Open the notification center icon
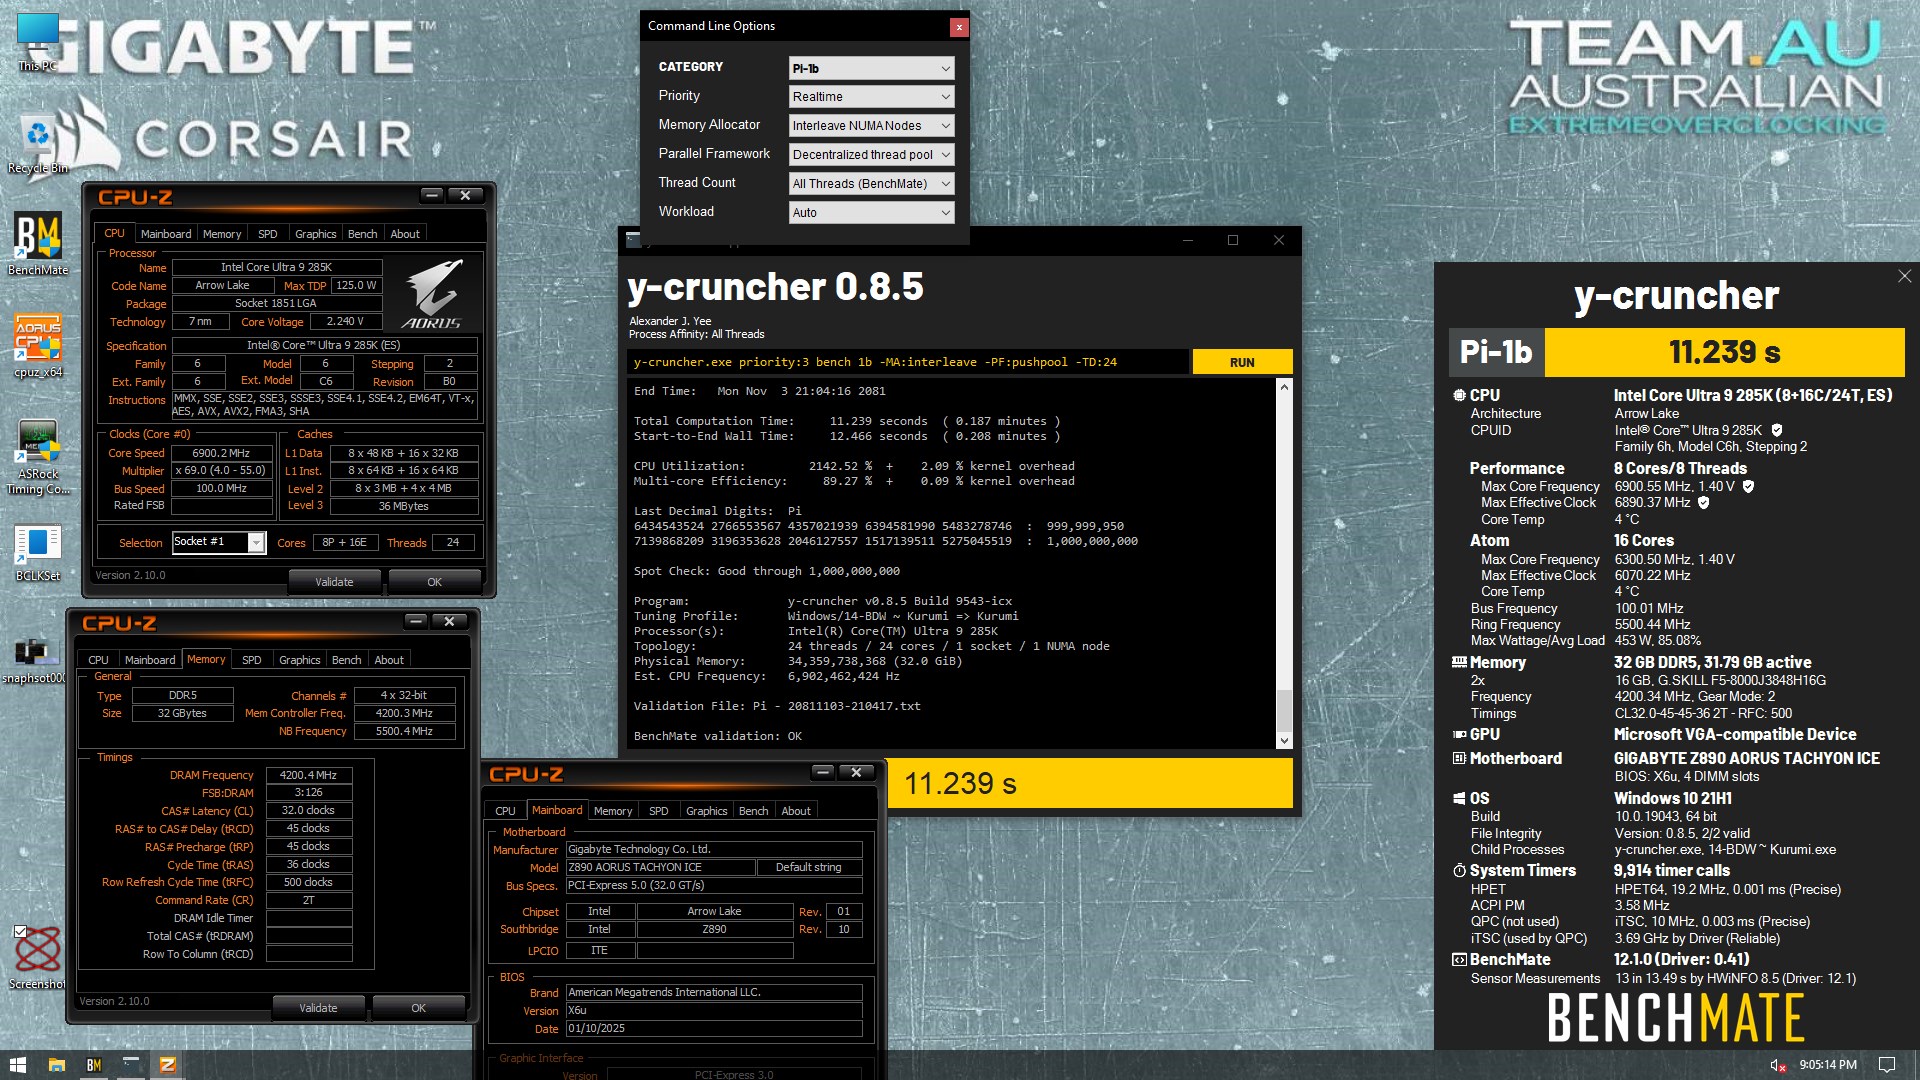Screen dimensions: 1920x1080 [x=1887, y=1065]
